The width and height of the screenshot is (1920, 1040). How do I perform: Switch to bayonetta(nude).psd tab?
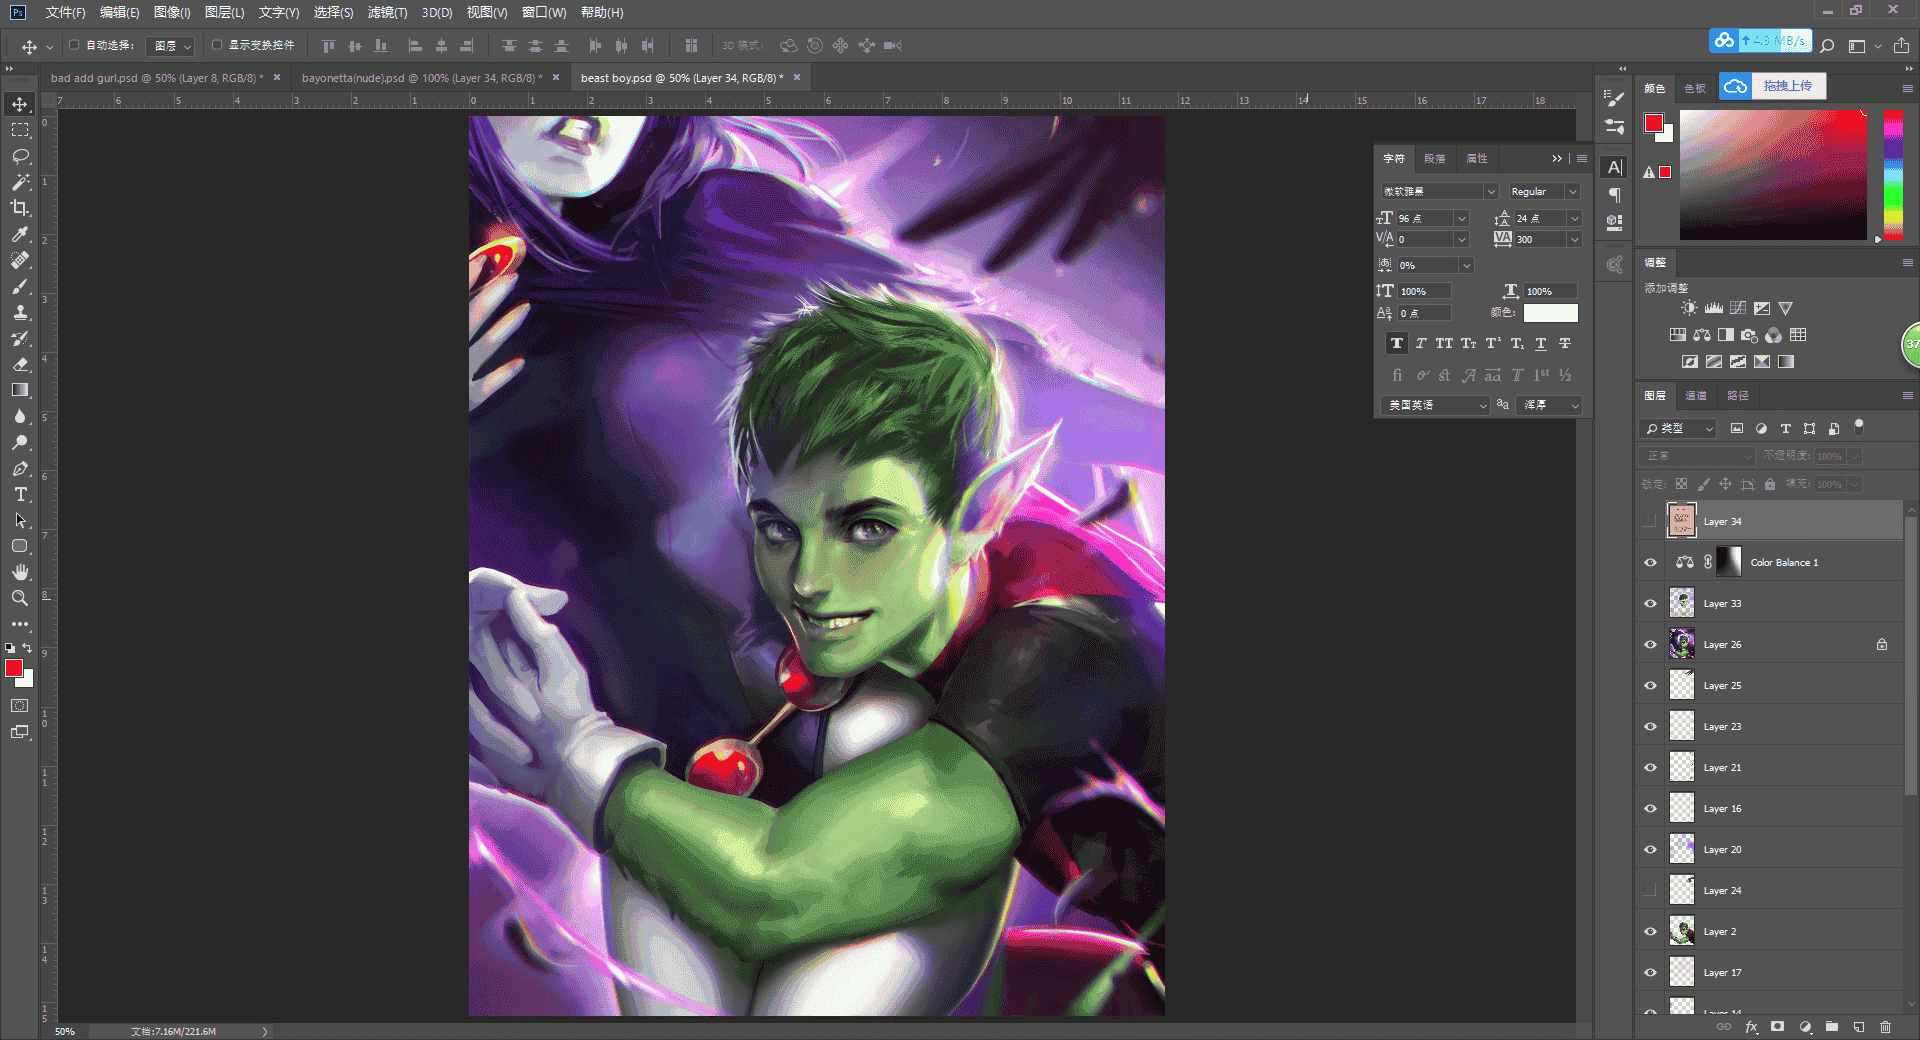click(x=422, y=78)
